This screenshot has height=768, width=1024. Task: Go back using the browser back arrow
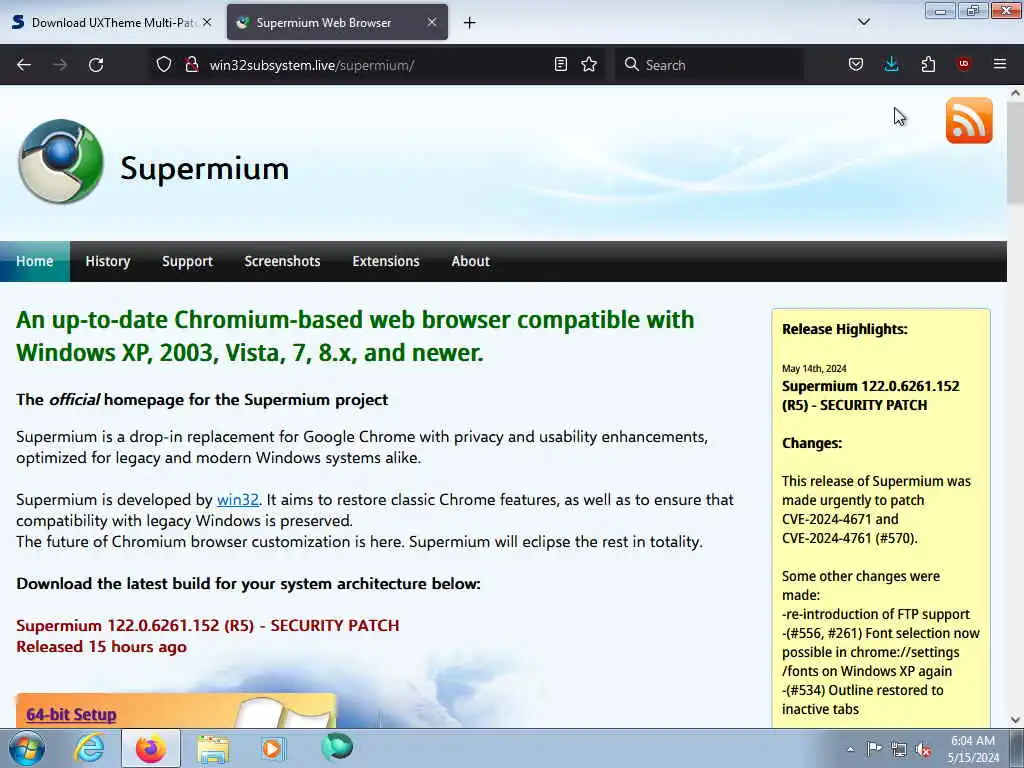tap(24, 65)
